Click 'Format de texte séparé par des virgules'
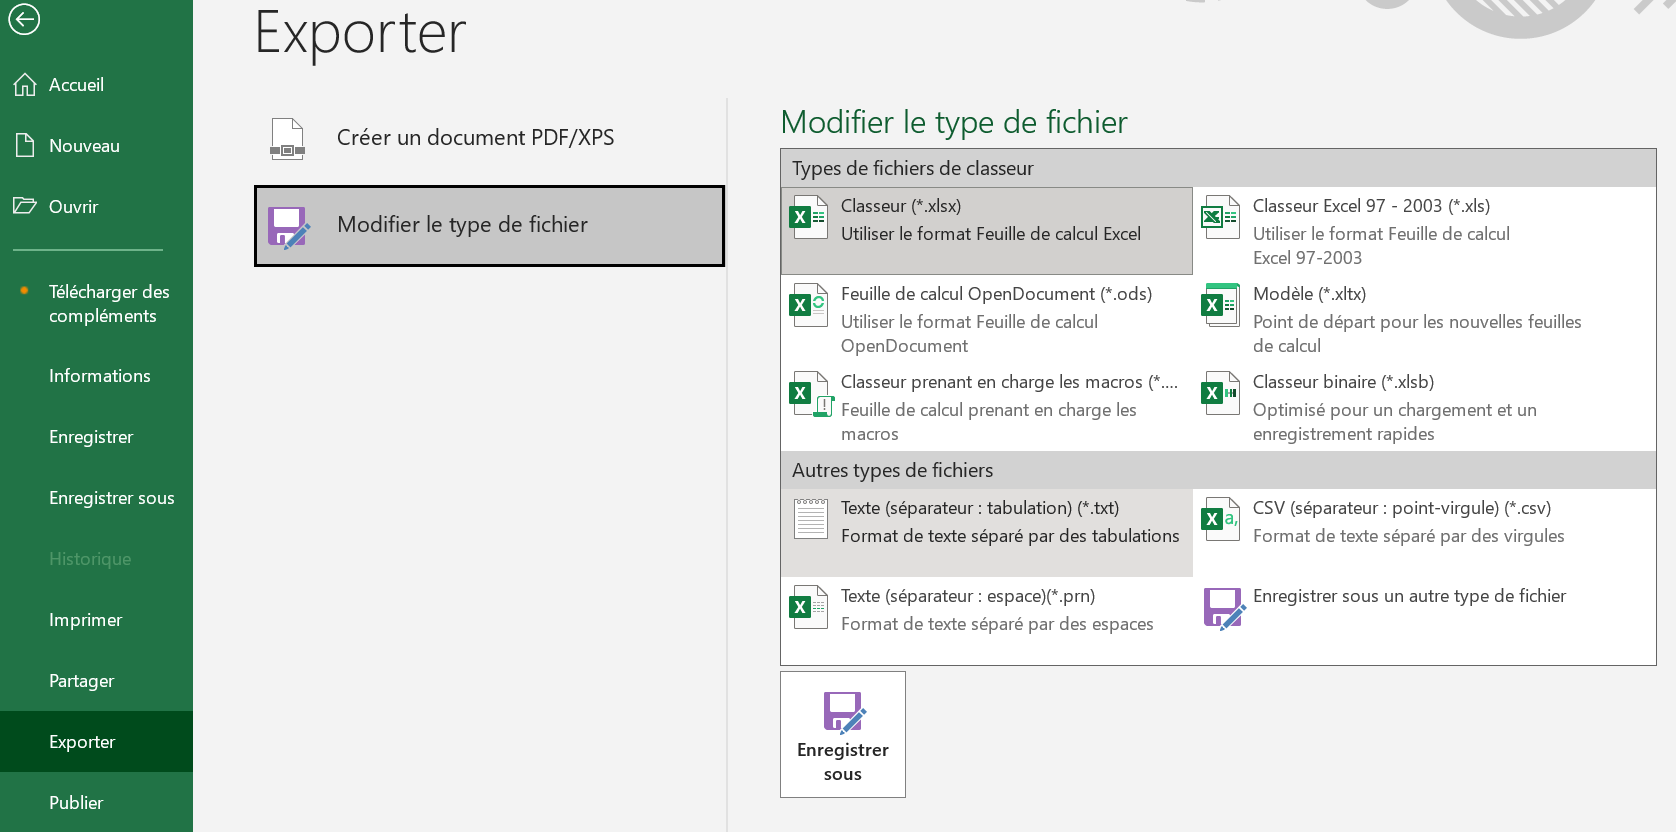Screen dimensions: 1676x832 (1409, 536)
